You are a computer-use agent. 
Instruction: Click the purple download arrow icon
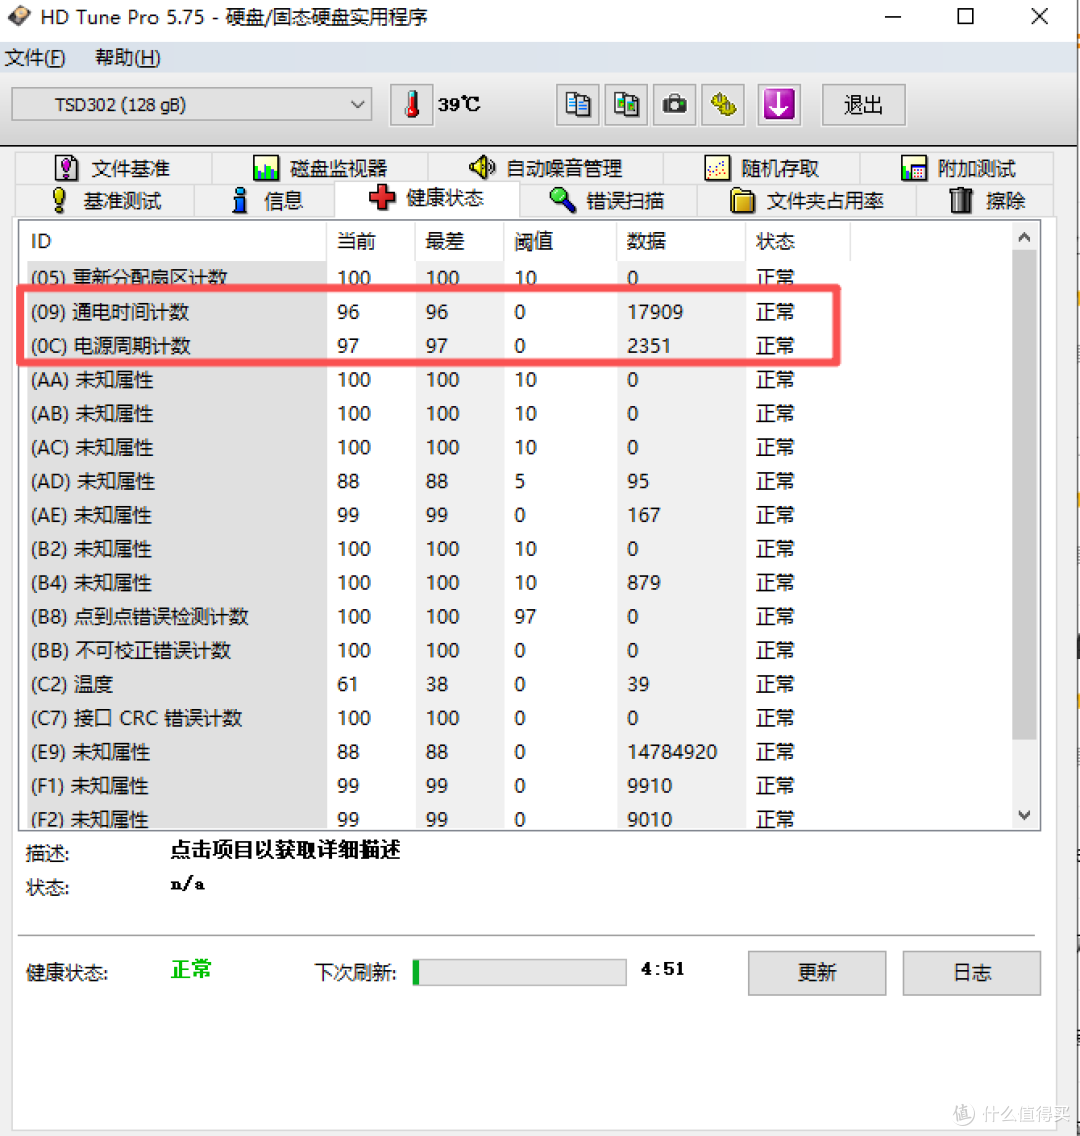pyautogui.click(x=779, y=105)
